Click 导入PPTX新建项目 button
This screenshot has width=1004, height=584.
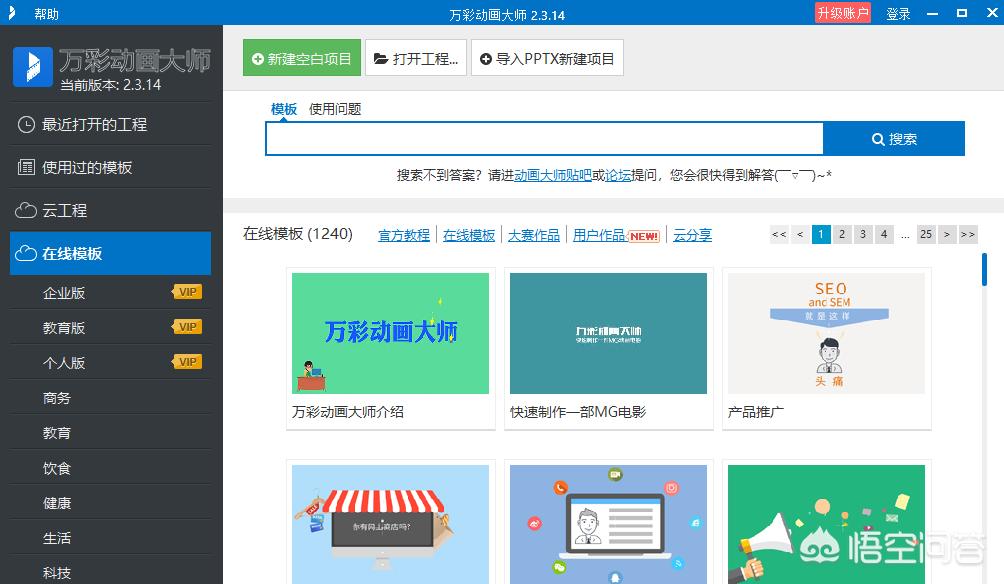[547, 58]
